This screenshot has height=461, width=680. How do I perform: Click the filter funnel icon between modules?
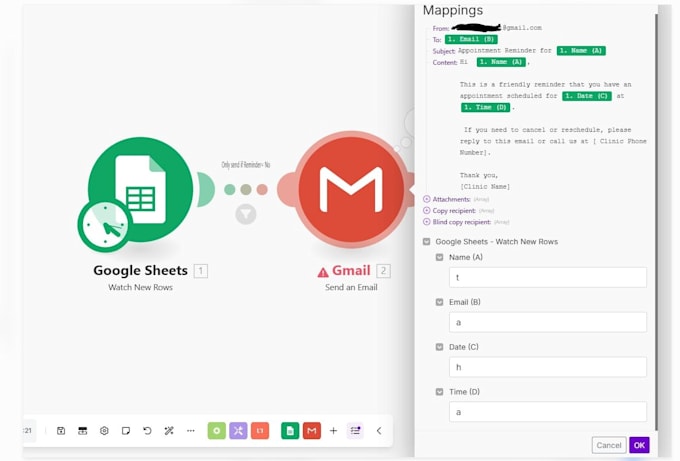click(x=246, y=214)
